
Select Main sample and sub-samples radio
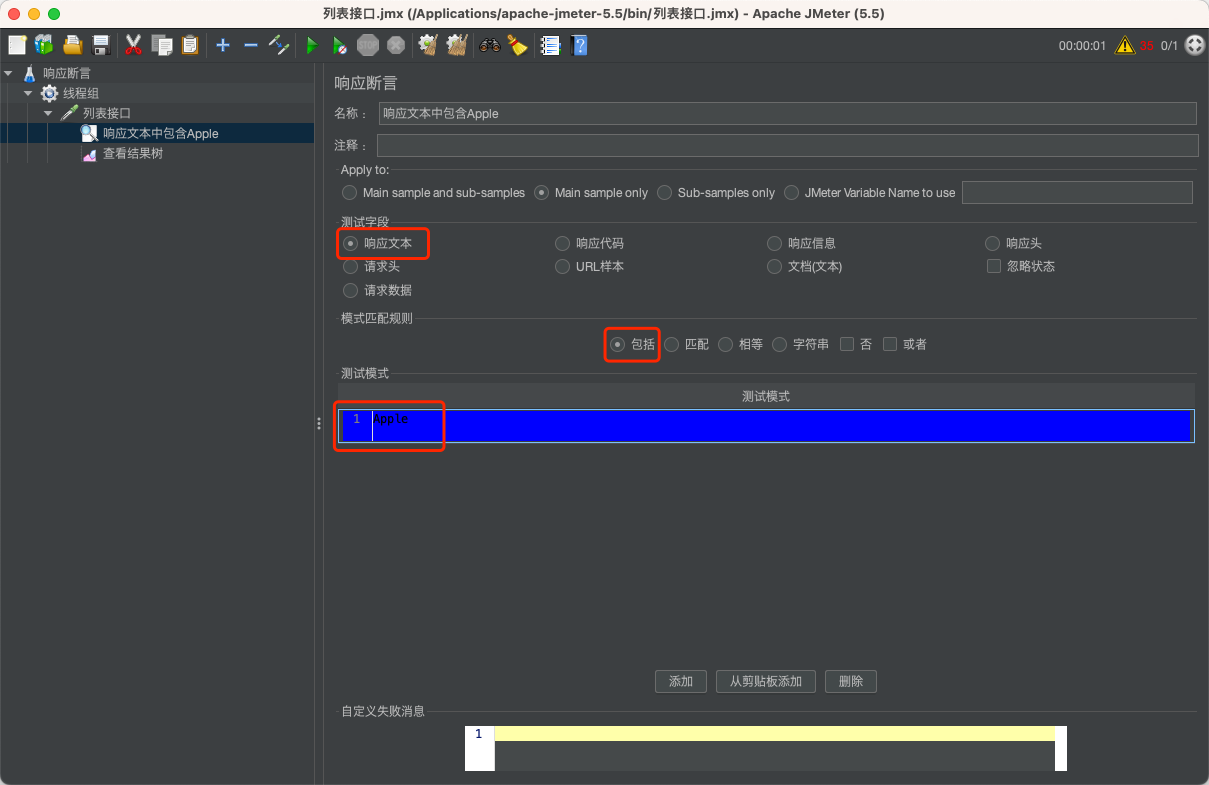[349, 192]
